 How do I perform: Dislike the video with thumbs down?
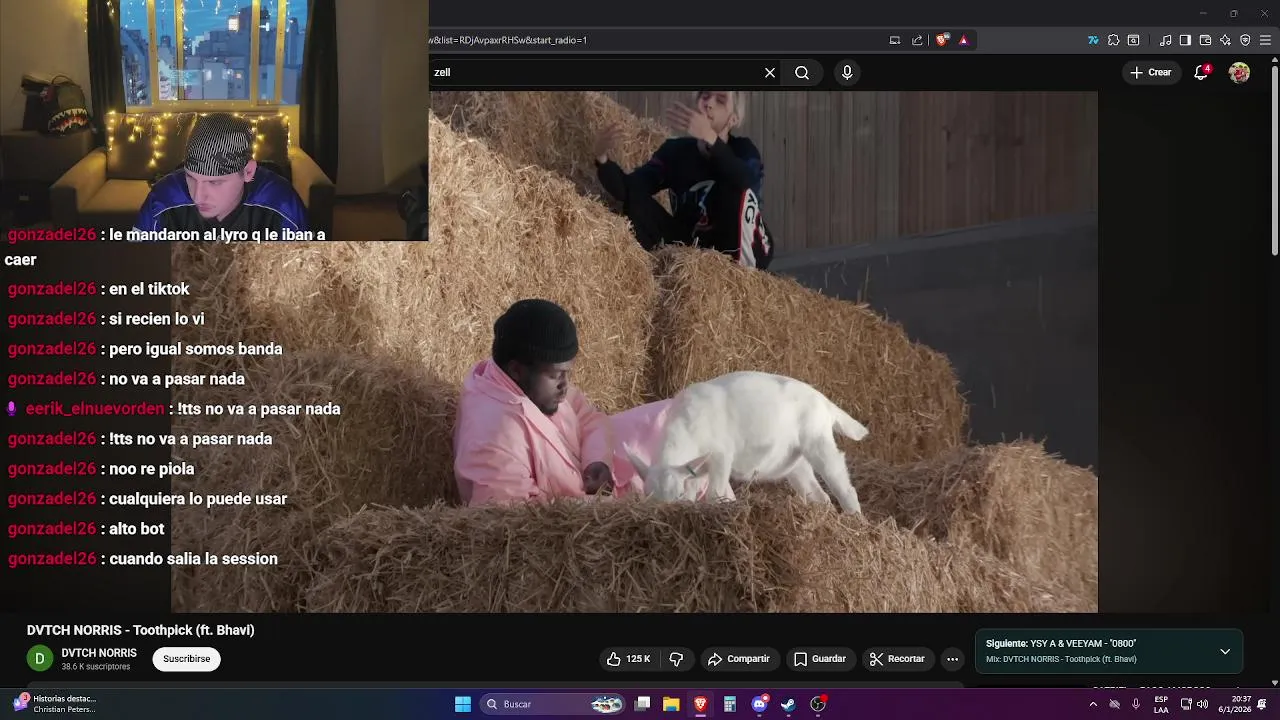pos(676,659)
